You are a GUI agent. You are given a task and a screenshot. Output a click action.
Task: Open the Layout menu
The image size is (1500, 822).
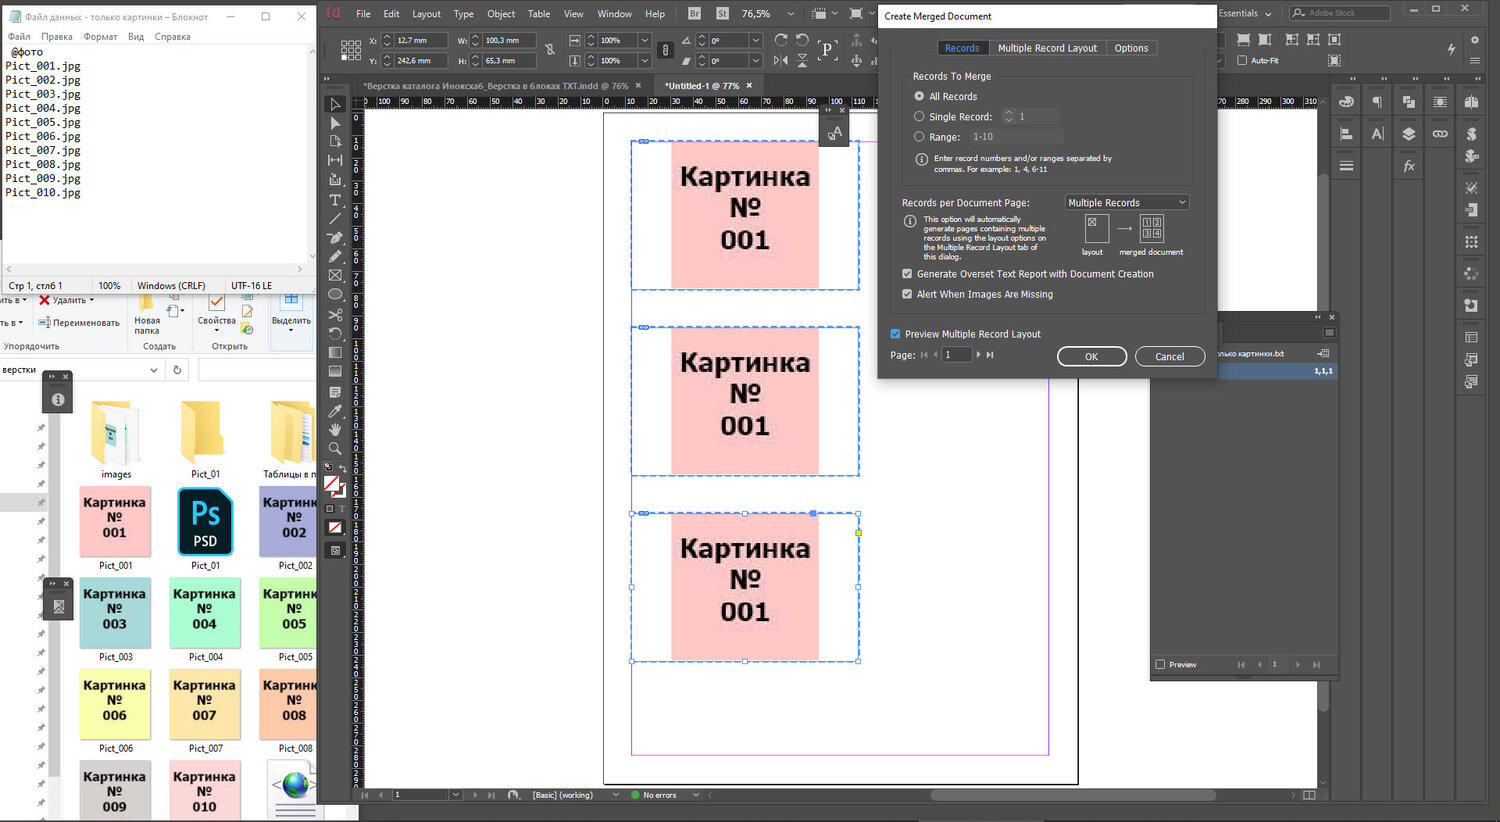point(426,14)
